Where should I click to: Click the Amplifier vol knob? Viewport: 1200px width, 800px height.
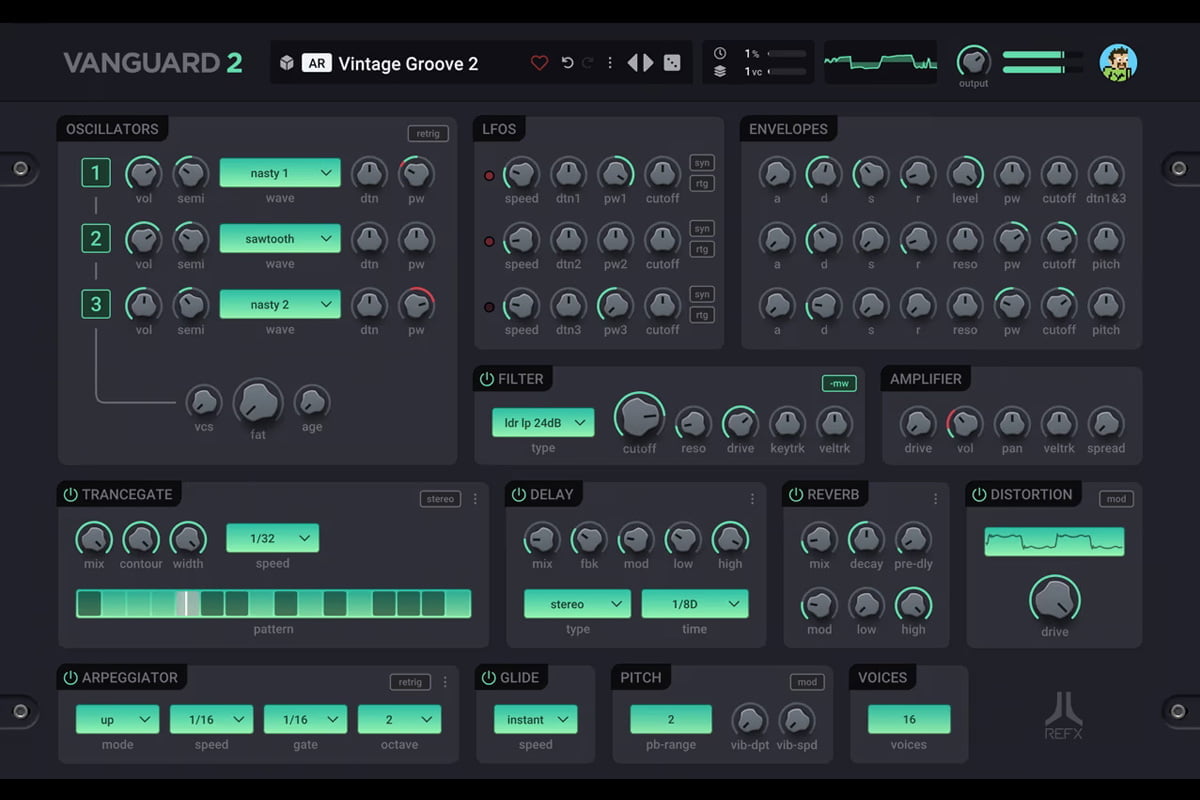coord(965,423)
